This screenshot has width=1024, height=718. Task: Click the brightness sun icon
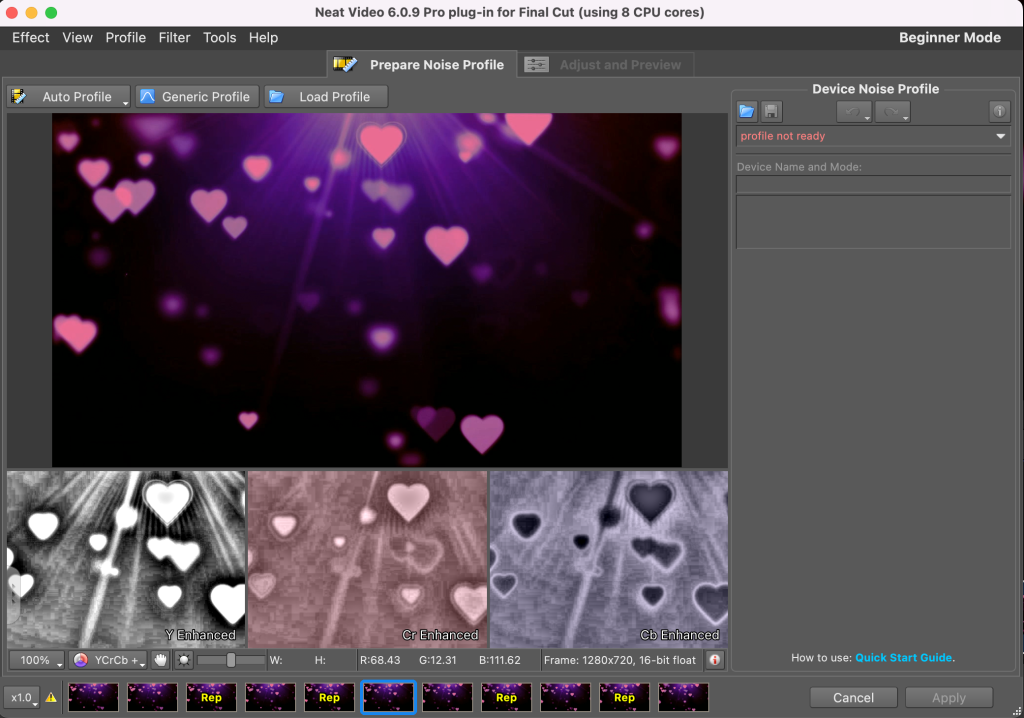point(184,660)
